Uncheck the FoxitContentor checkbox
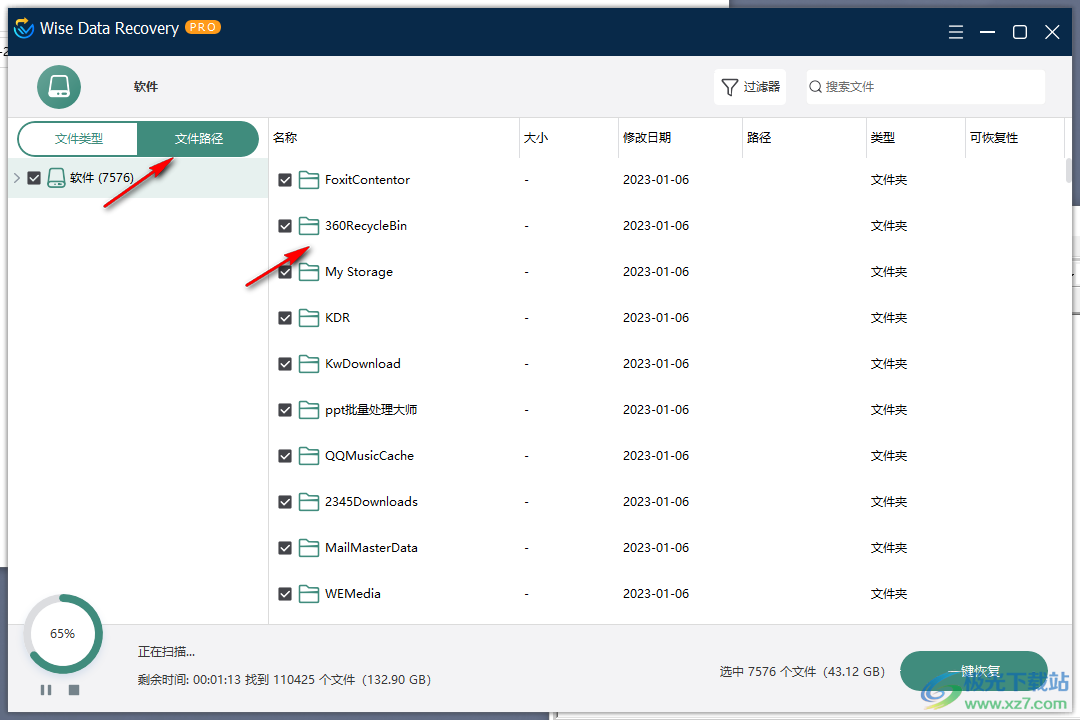Image resolution: width=1080 pixels, height=720 pixels. click(285, 180)
